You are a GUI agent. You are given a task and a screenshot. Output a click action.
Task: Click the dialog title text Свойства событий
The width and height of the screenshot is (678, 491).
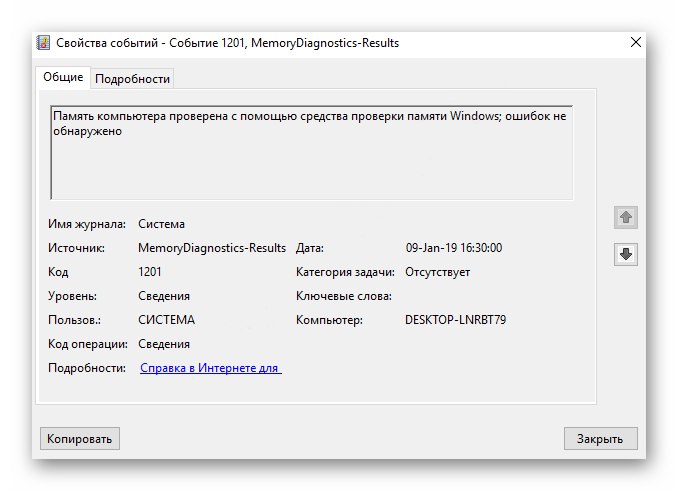pos(107,43)
